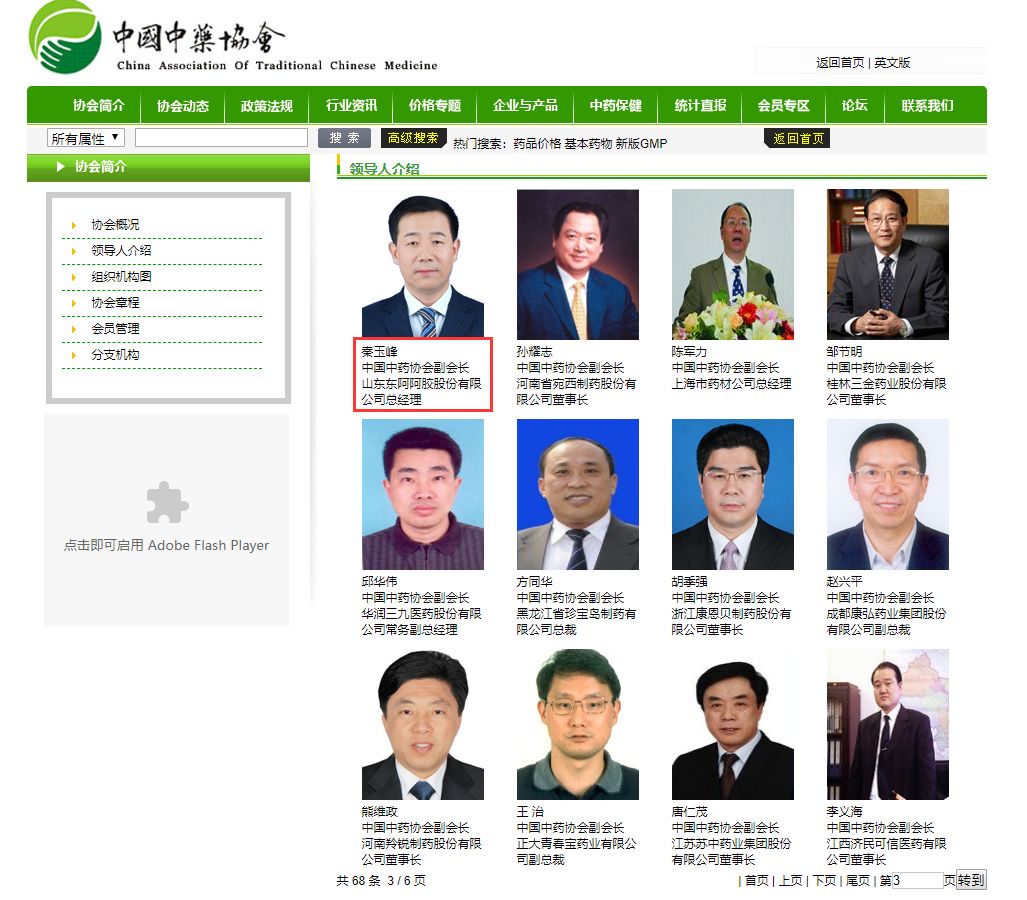Open 协会章程 in sidebar
The image size is (1027, 900).
tap(115, 303)
